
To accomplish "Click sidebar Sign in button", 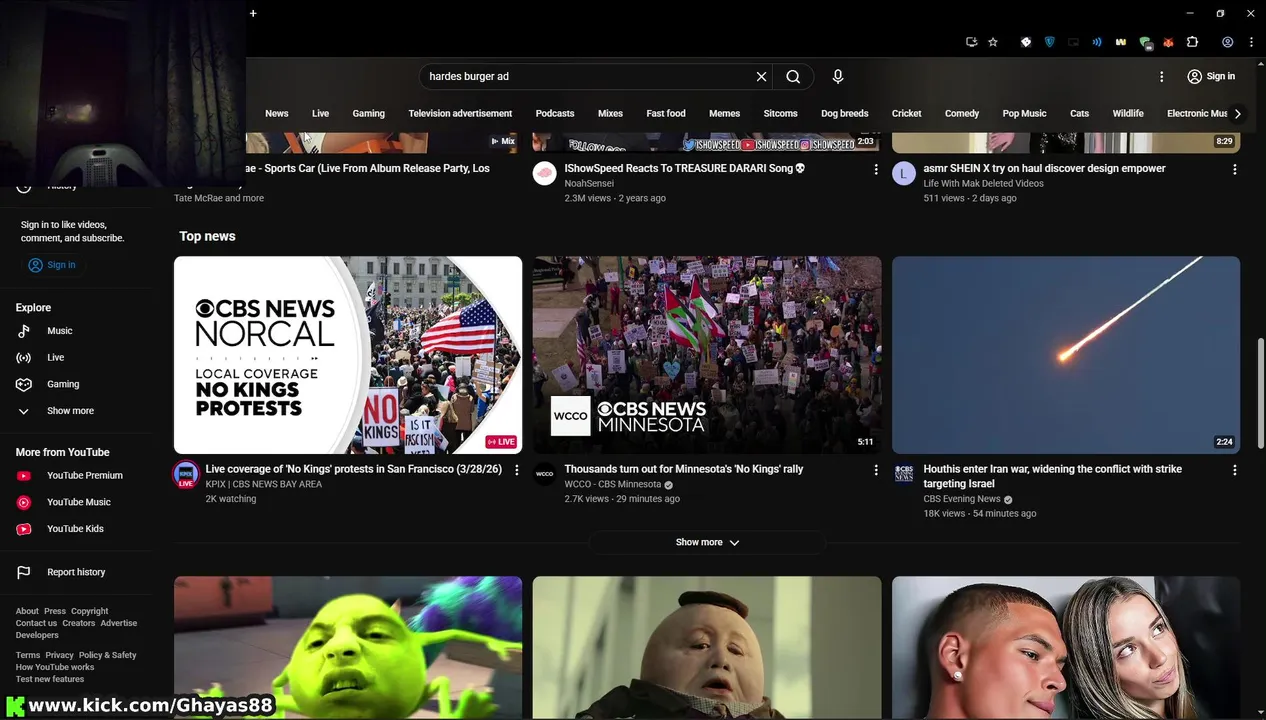I will pyautogui.click(x=52, y=265).
